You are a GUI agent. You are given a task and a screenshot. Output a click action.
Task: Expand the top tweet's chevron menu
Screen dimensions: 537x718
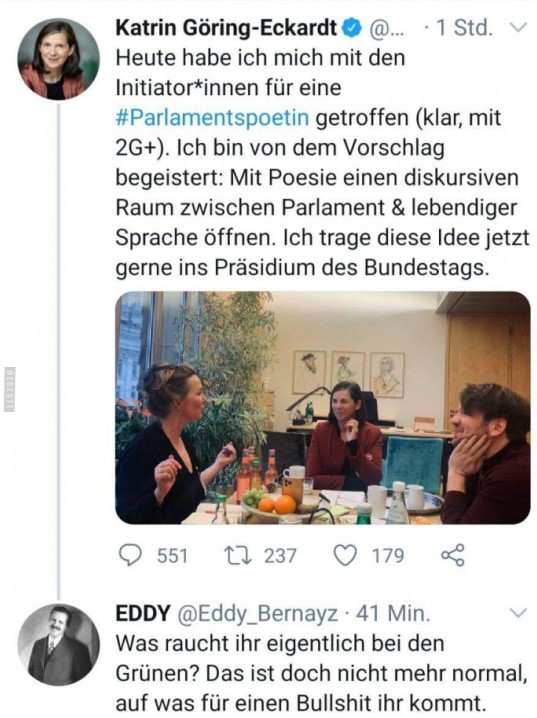(x=518, y=28)
